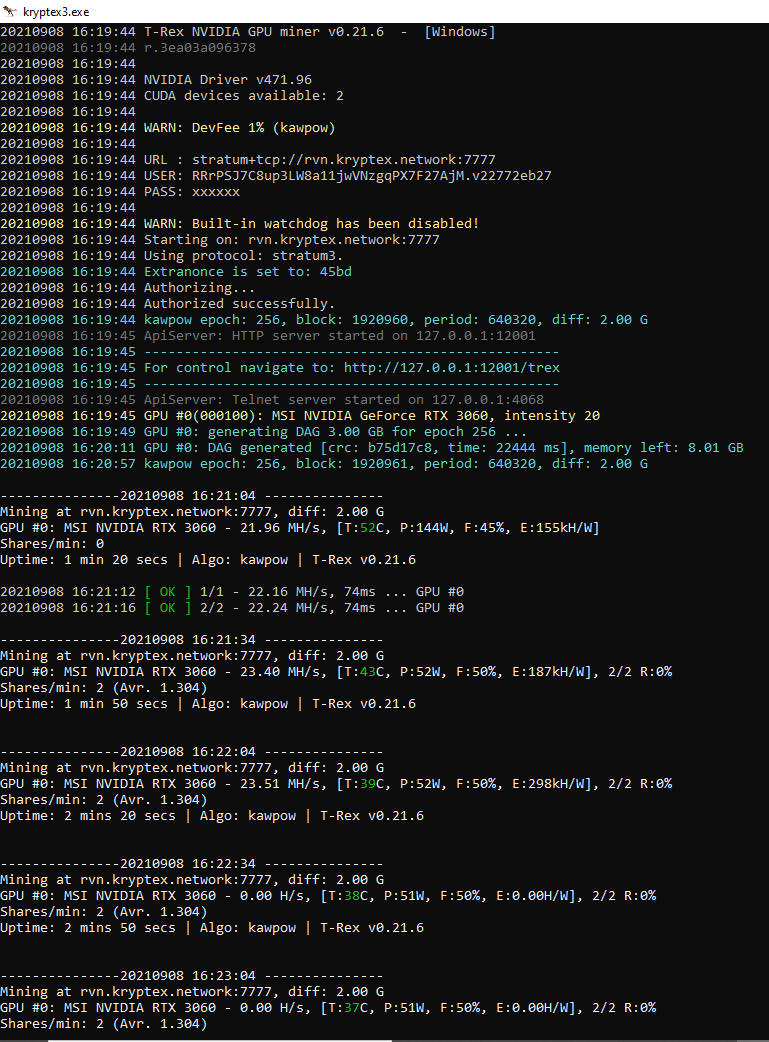Click the GPU #0 line with T:37C
The width and height of the screenshot is (769, 1042).
328,1007
